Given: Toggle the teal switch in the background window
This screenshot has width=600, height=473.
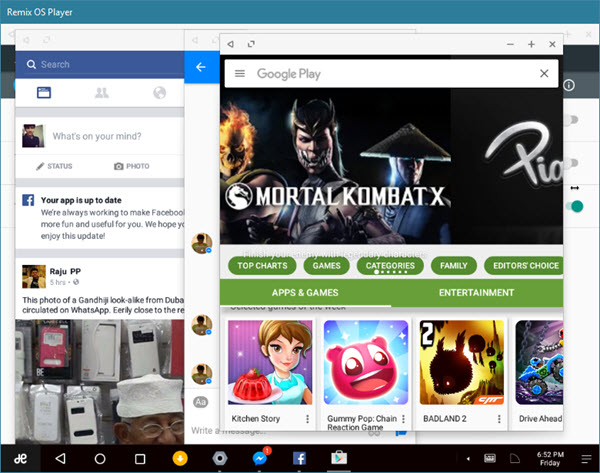Looking at the screenshot, I should pyautogui.click(x=575, y=206).
